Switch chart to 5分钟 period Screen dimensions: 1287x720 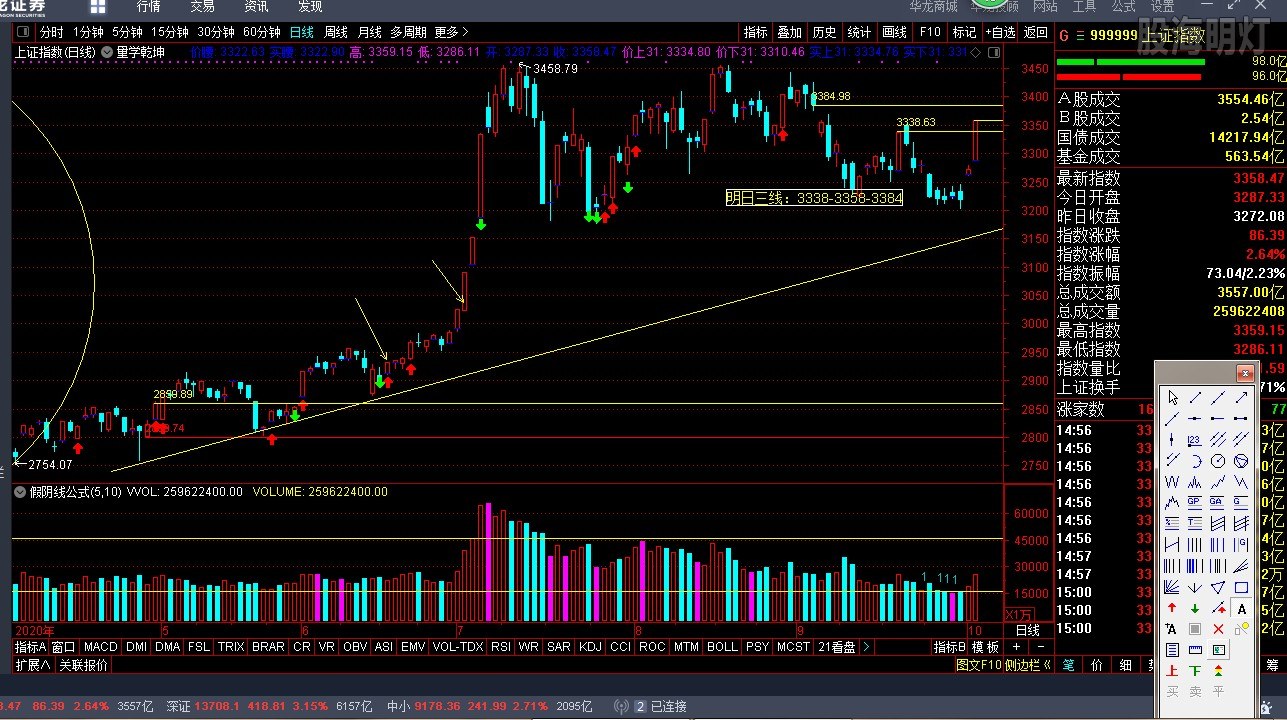point(127,32)
